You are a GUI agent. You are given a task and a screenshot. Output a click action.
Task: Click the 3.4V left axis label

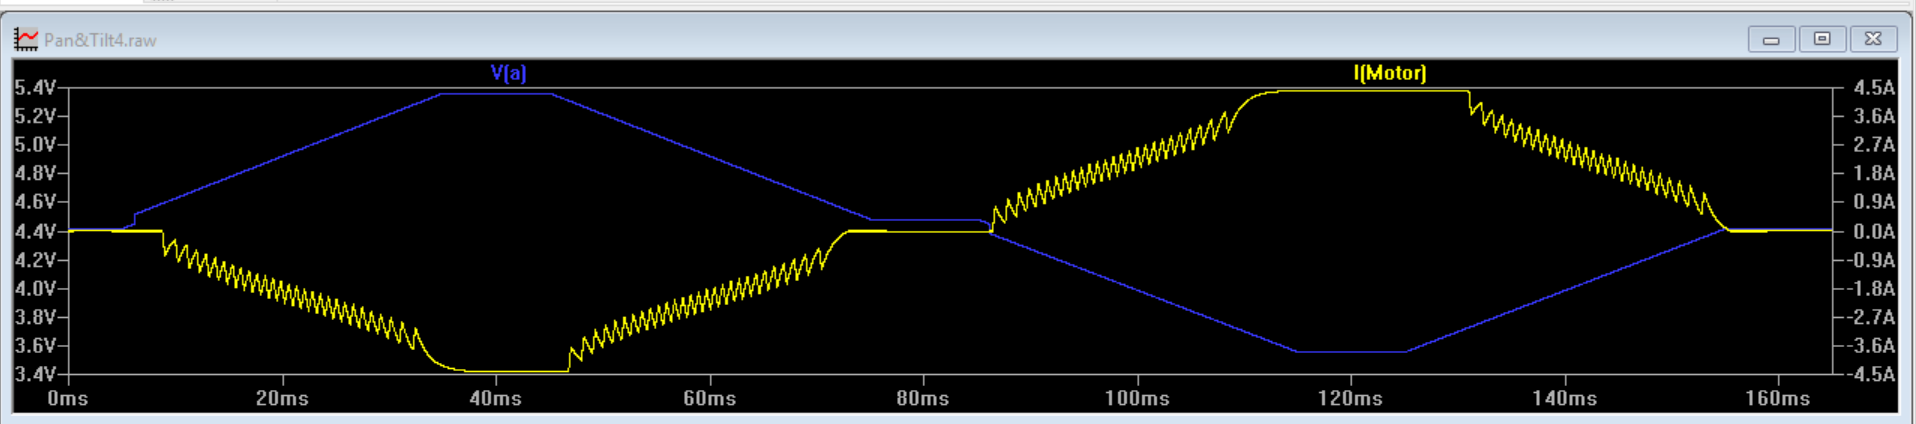point(35,374)
